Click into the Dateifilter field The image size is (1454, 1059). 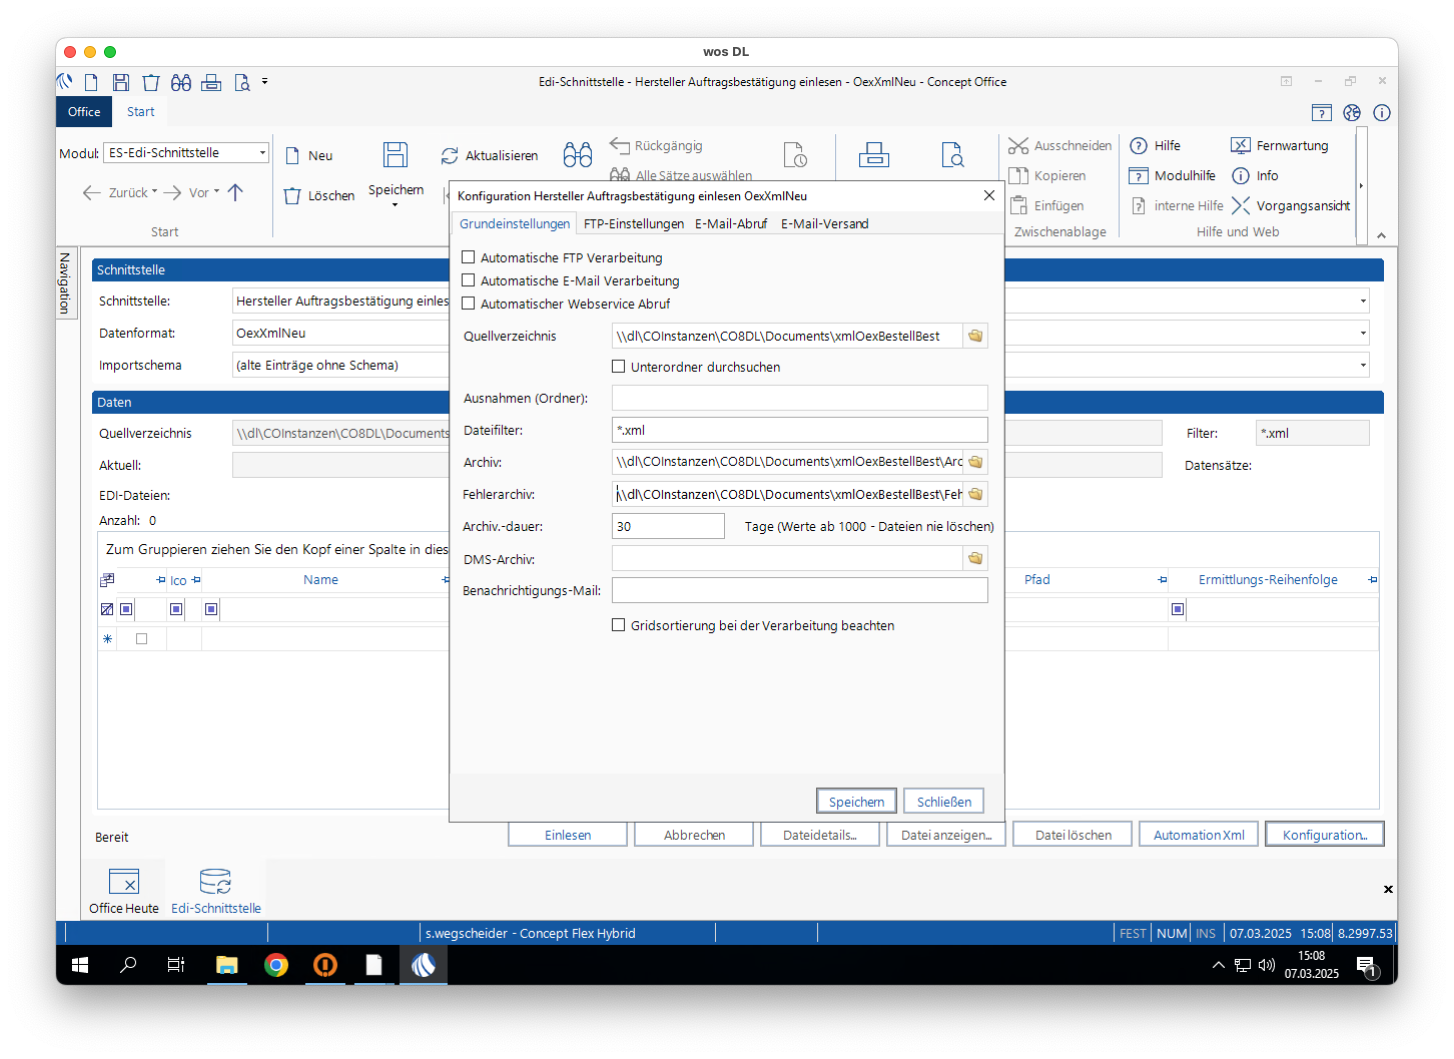800,430
